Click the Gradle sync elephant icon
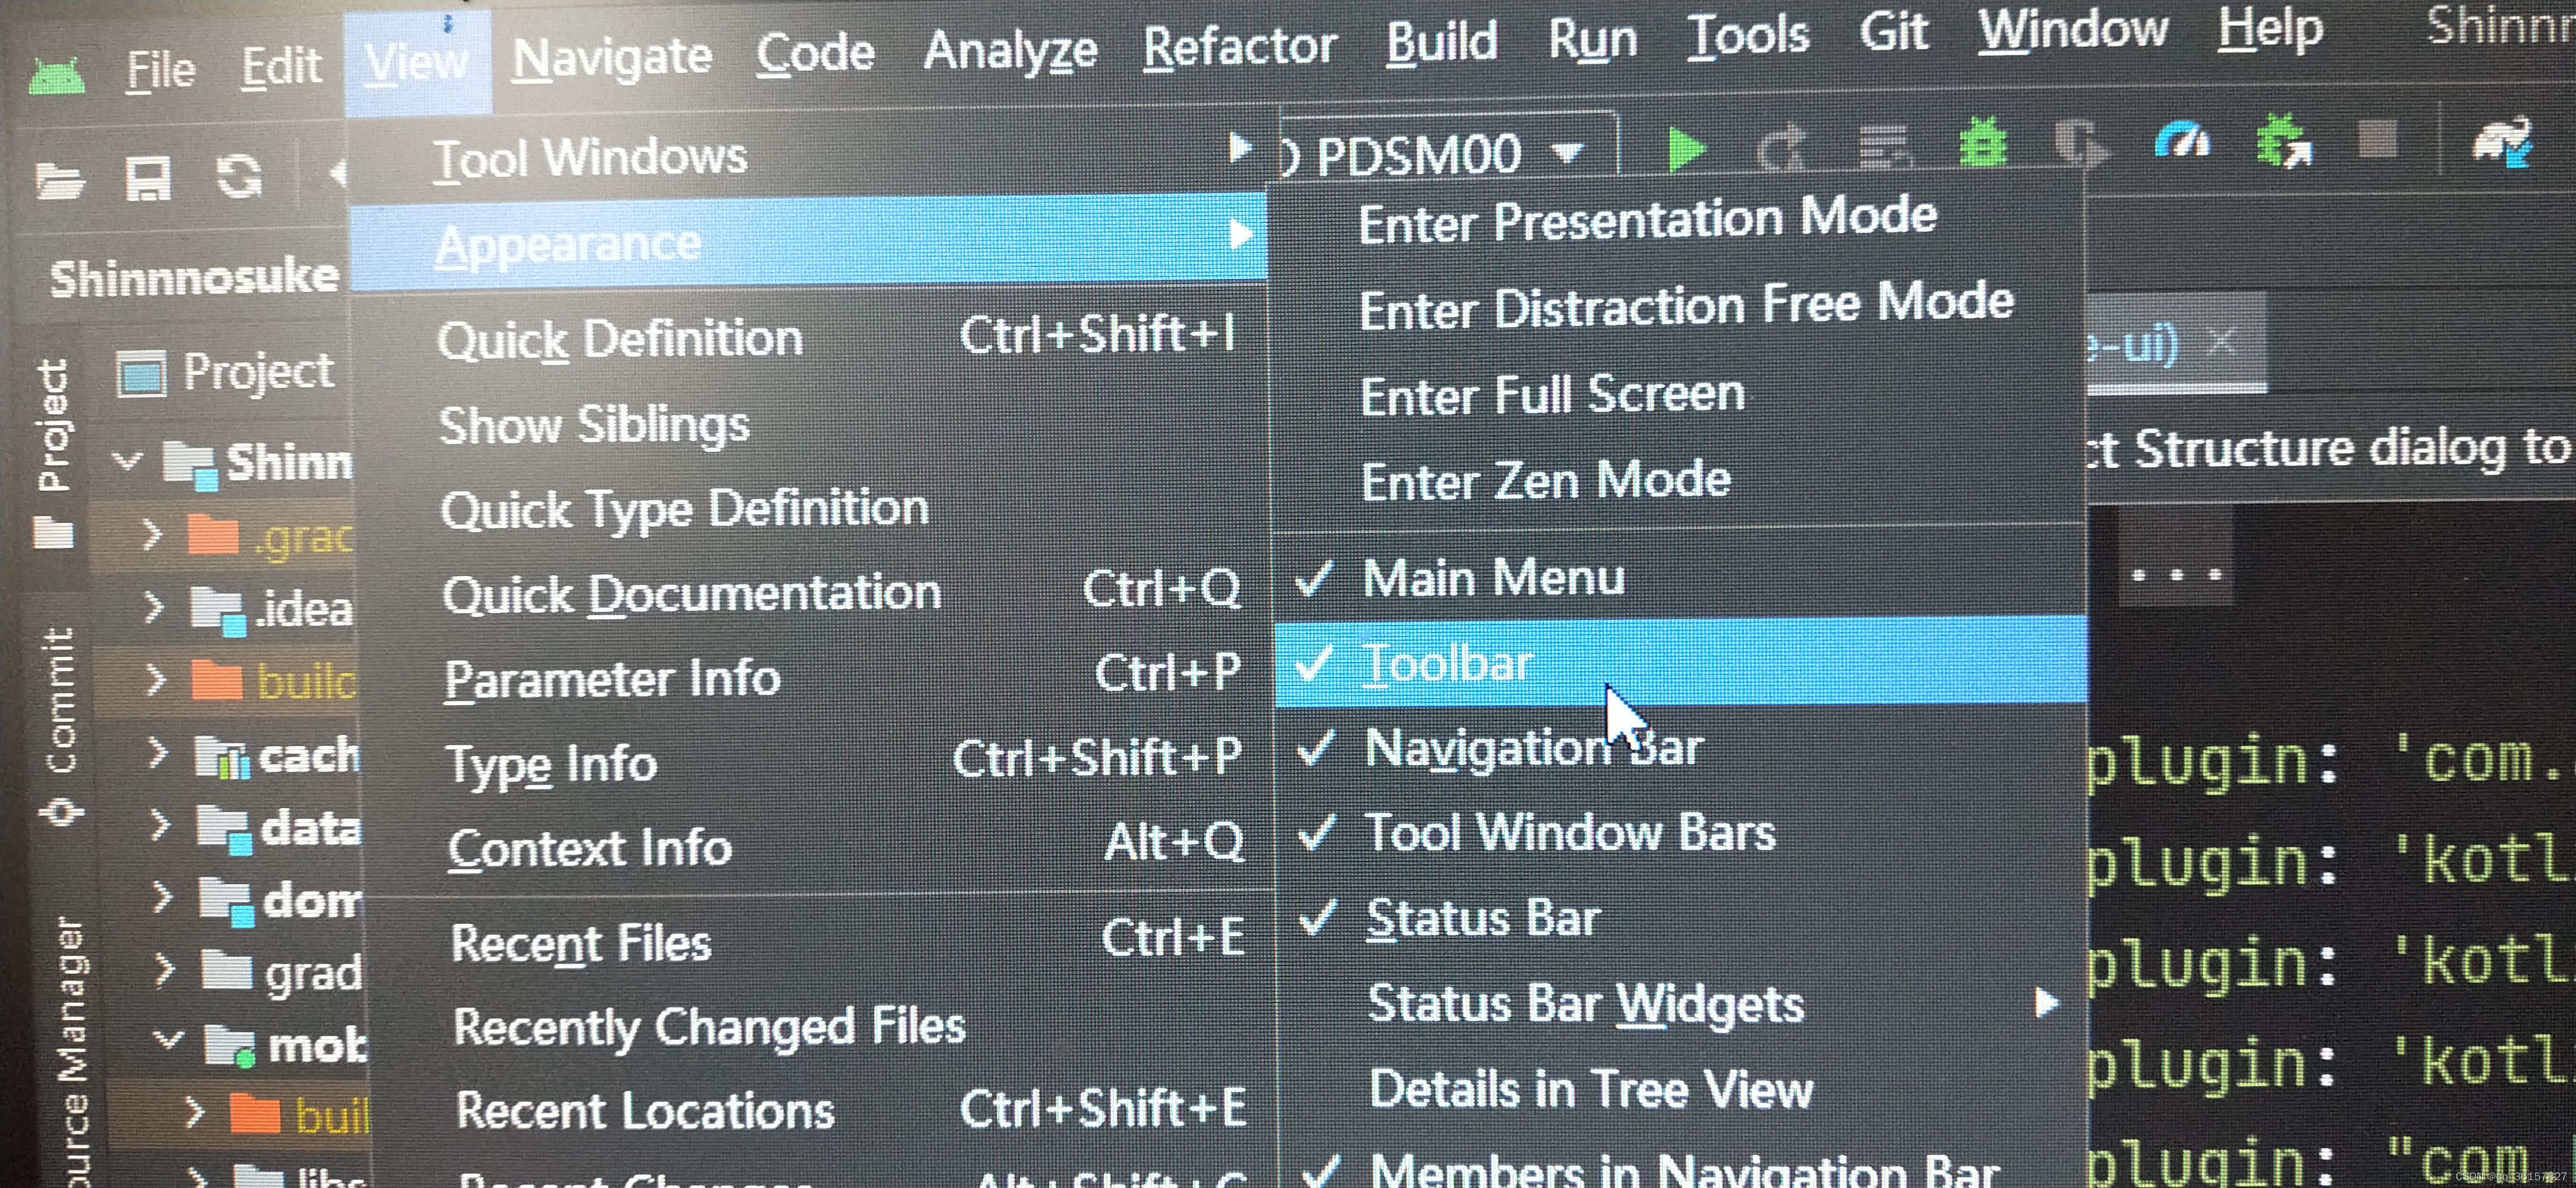Image resolution: width=2576 pixels, height=1188 pixels. (x=2502, y=142)
